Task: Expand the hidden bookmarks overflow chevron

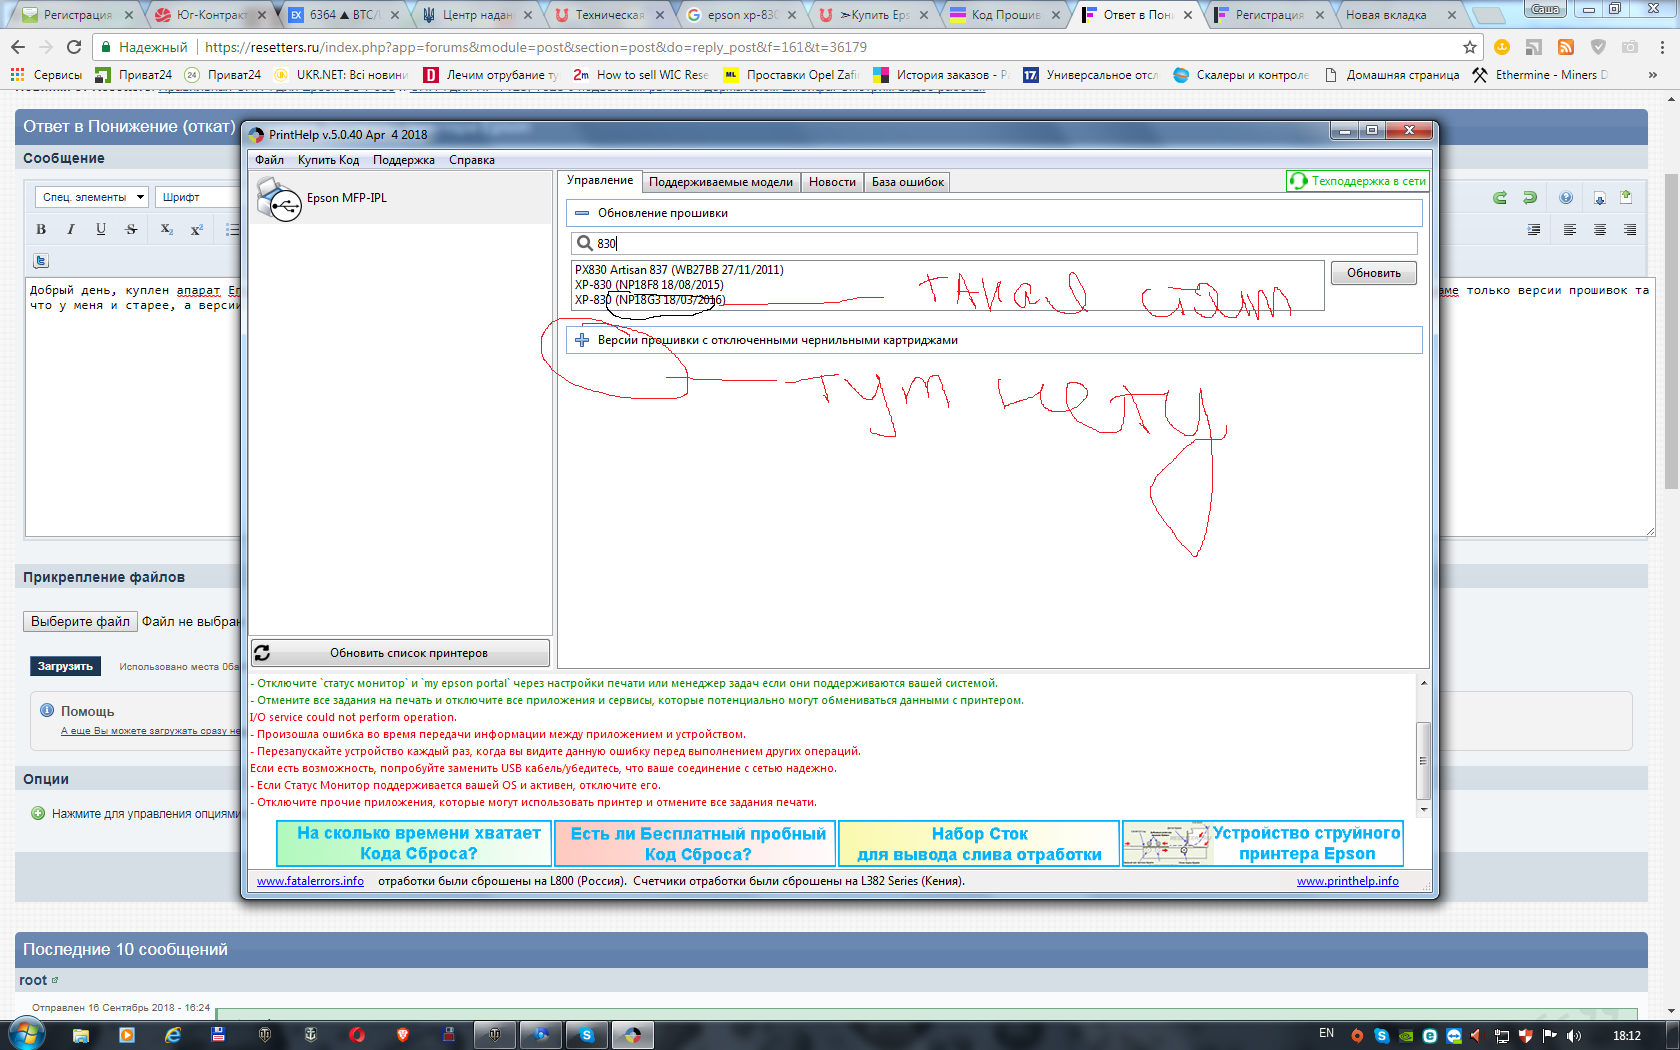Action: [x=1652, y=75]
